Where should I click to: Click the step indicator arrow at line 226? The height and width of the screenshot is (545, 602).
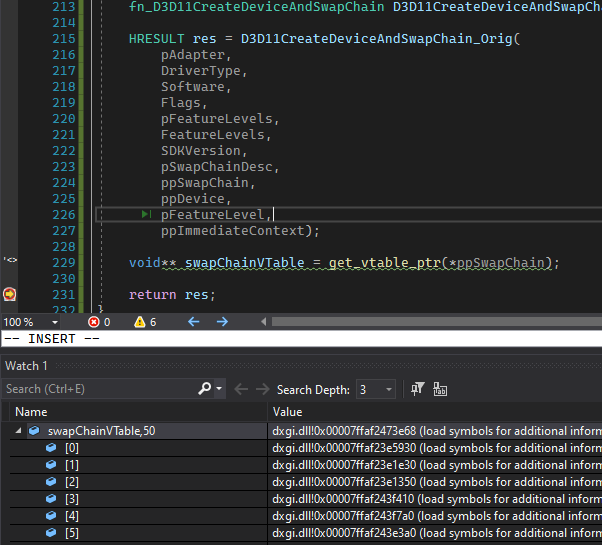147,215
